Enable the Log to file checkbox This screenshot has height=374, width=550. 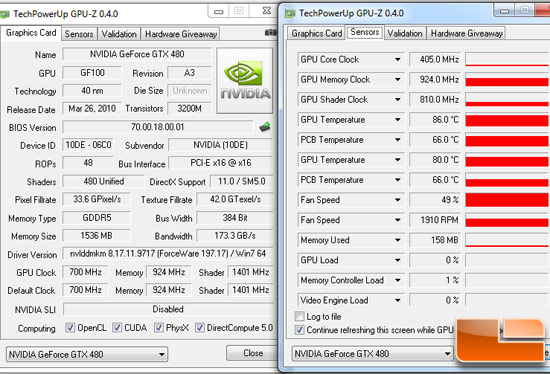(299, 316)
